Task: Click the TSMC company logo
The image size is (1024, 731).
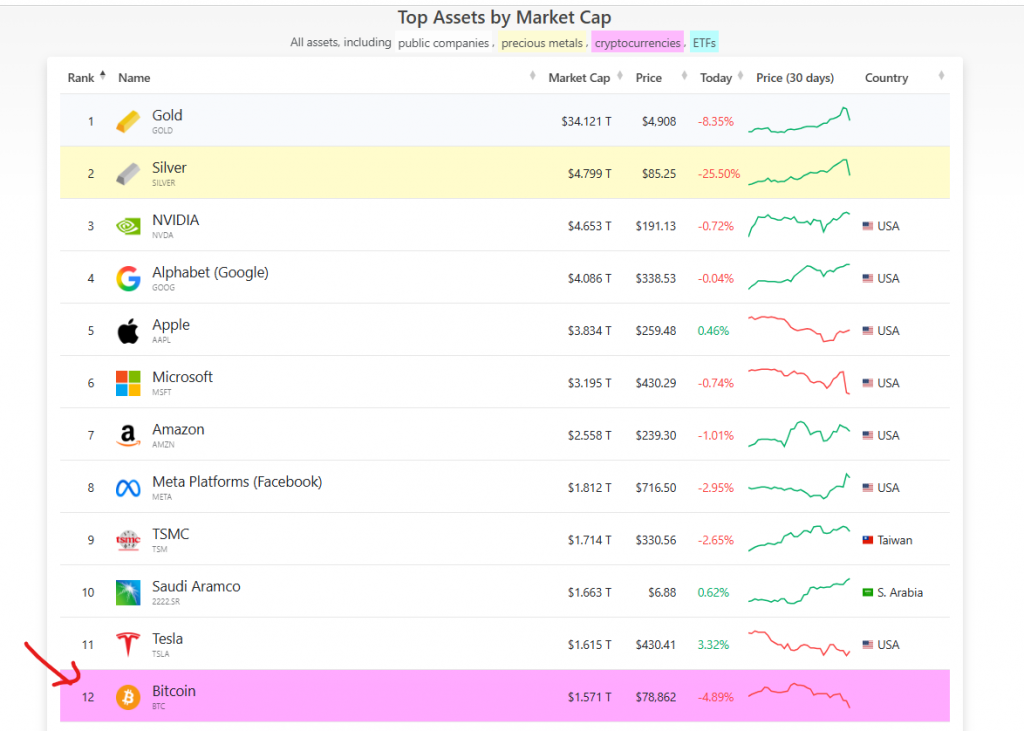Action: coord(127,539)
